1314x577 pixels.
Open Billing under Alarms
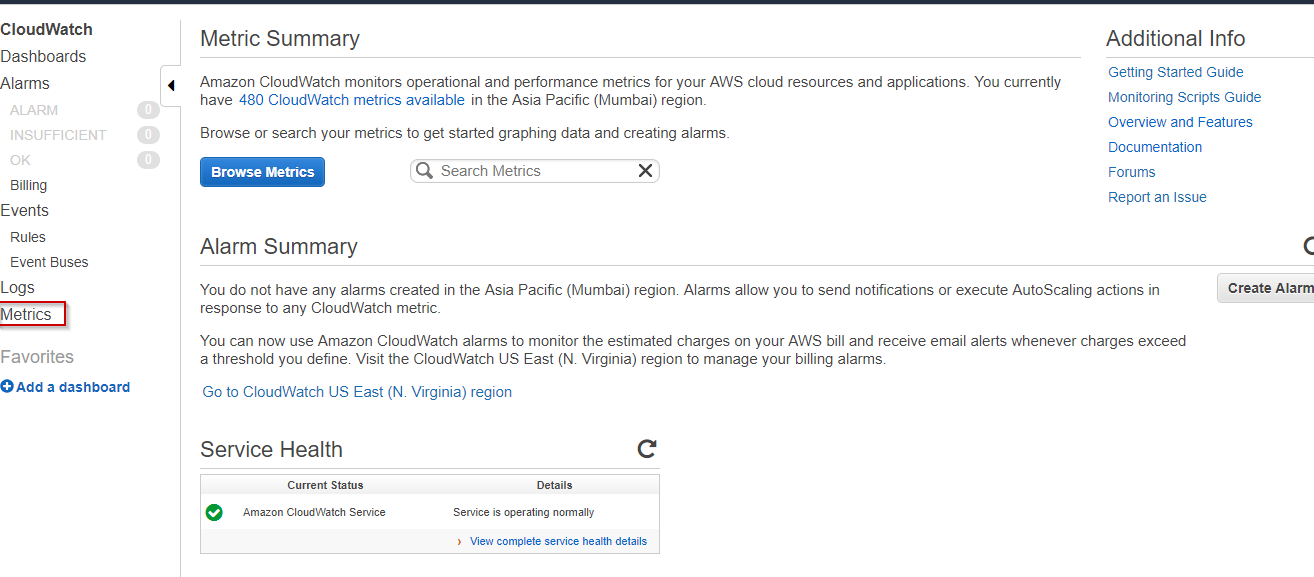28,185
